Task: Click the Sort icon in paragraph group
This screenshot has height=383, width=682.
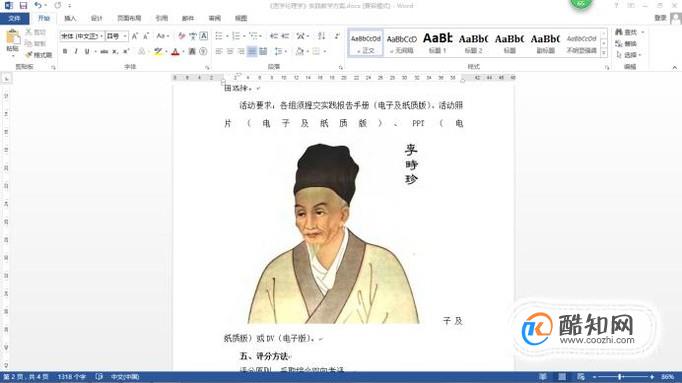Action: coord(321,36)
